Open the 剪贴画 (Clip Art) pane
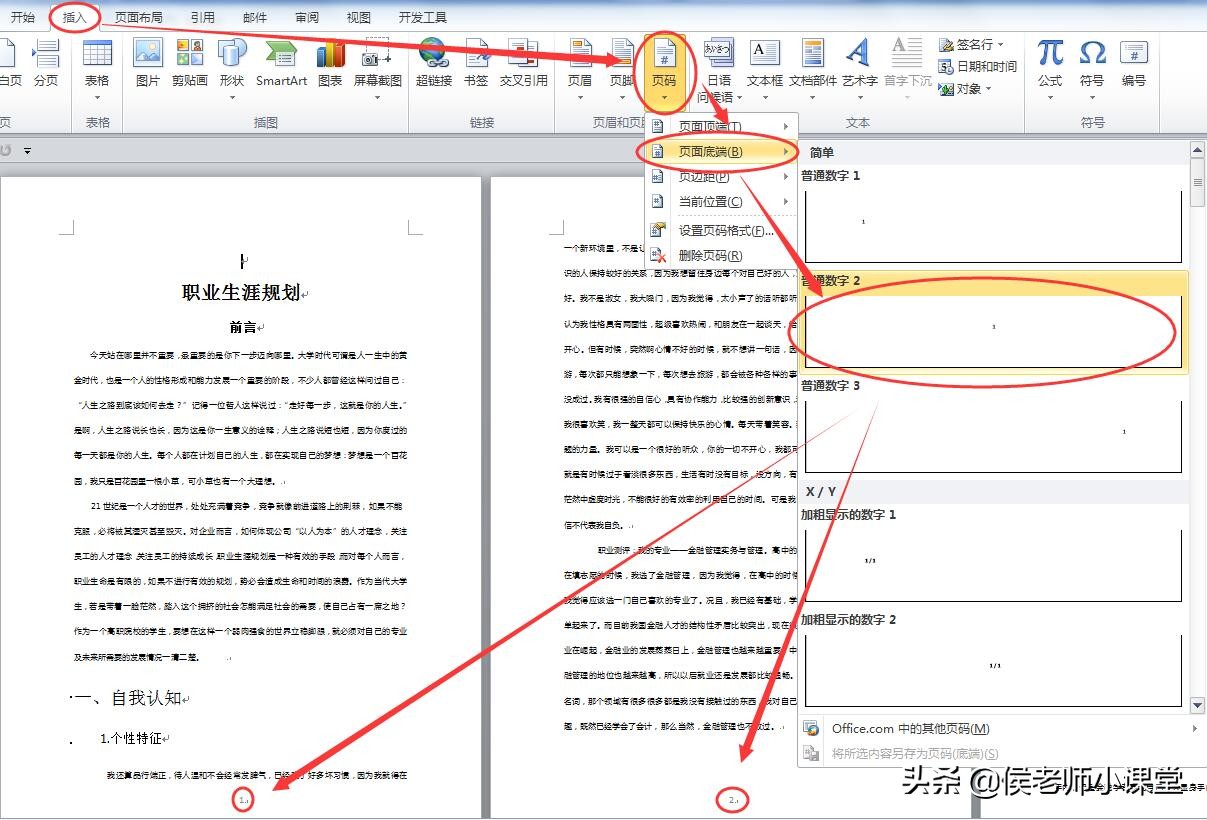This screenshot has height=820, width=1207. 189,63
